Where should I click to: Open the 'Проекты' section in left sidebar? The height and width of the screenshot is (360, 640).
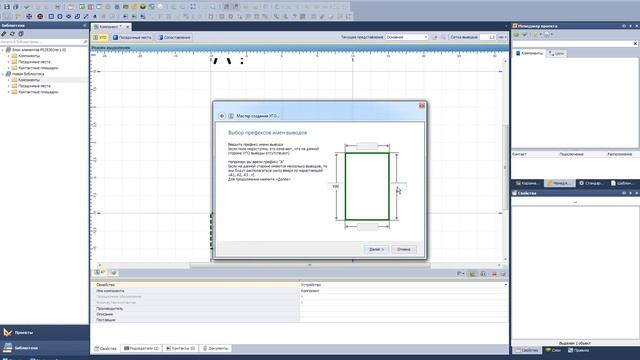(44, 333)
